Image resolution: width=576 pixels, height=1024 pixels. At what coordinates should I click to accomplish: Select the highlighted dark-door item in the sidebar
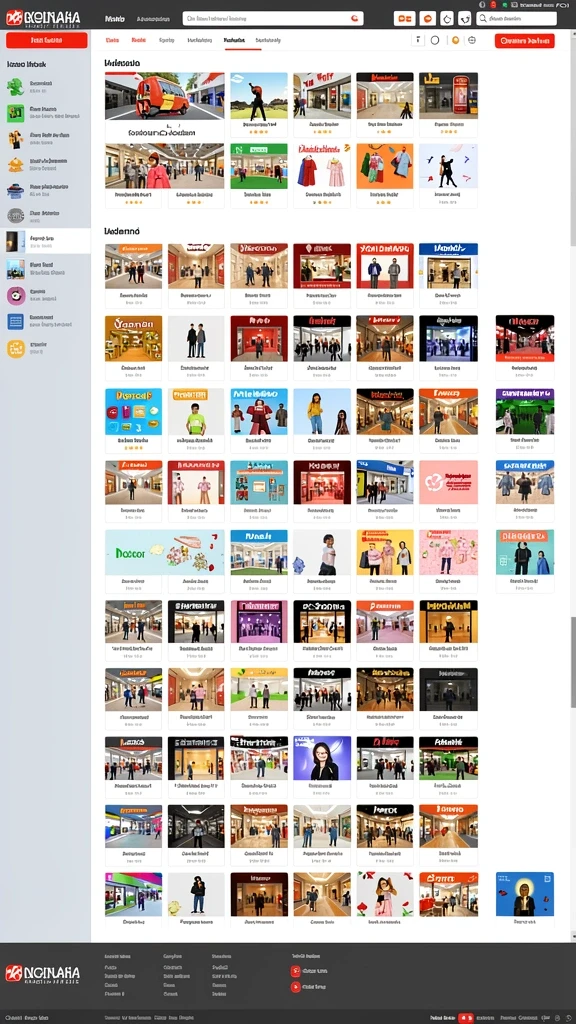tap(46, 242)
